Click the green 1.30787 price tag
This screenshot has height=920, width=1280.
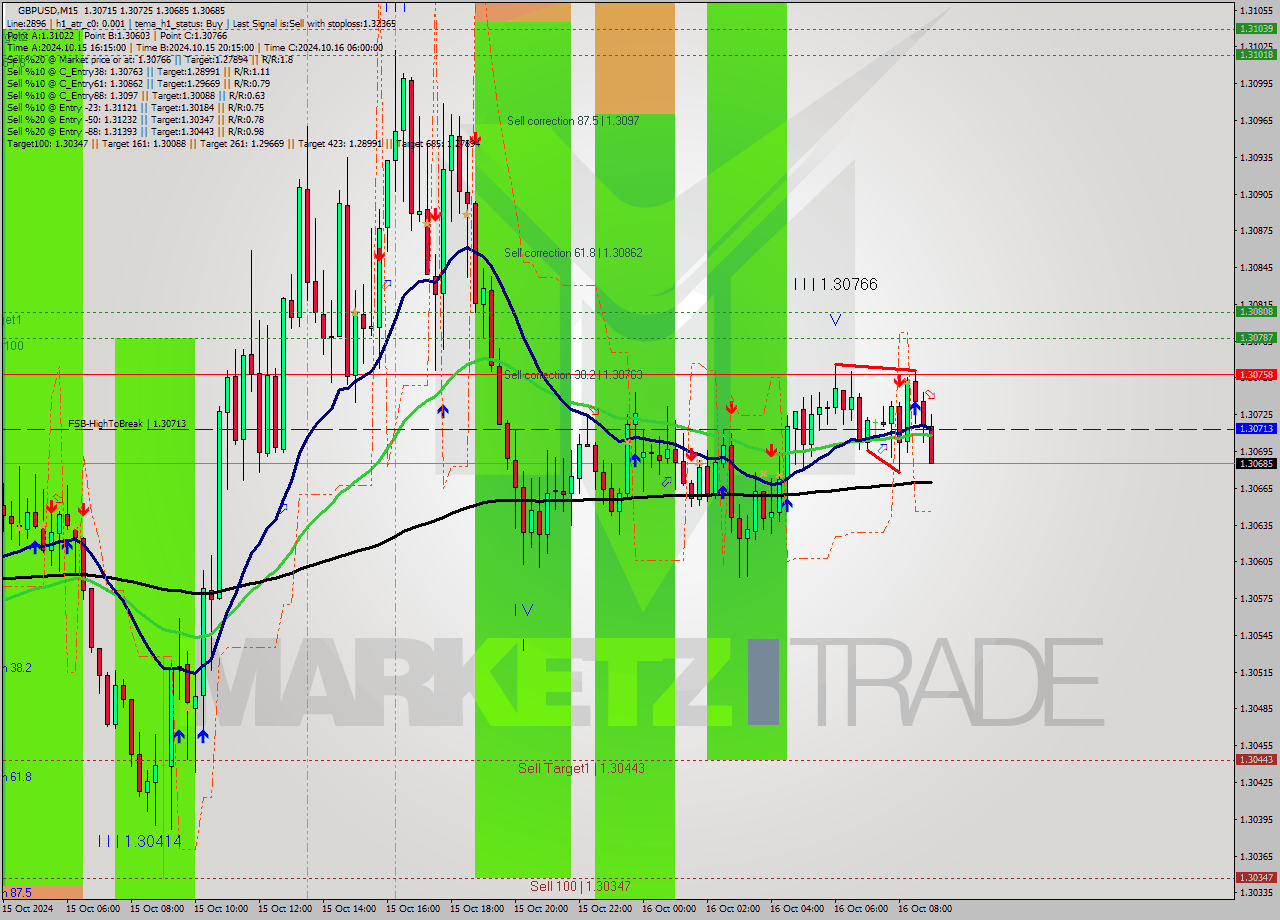[x=1255, y=337]
